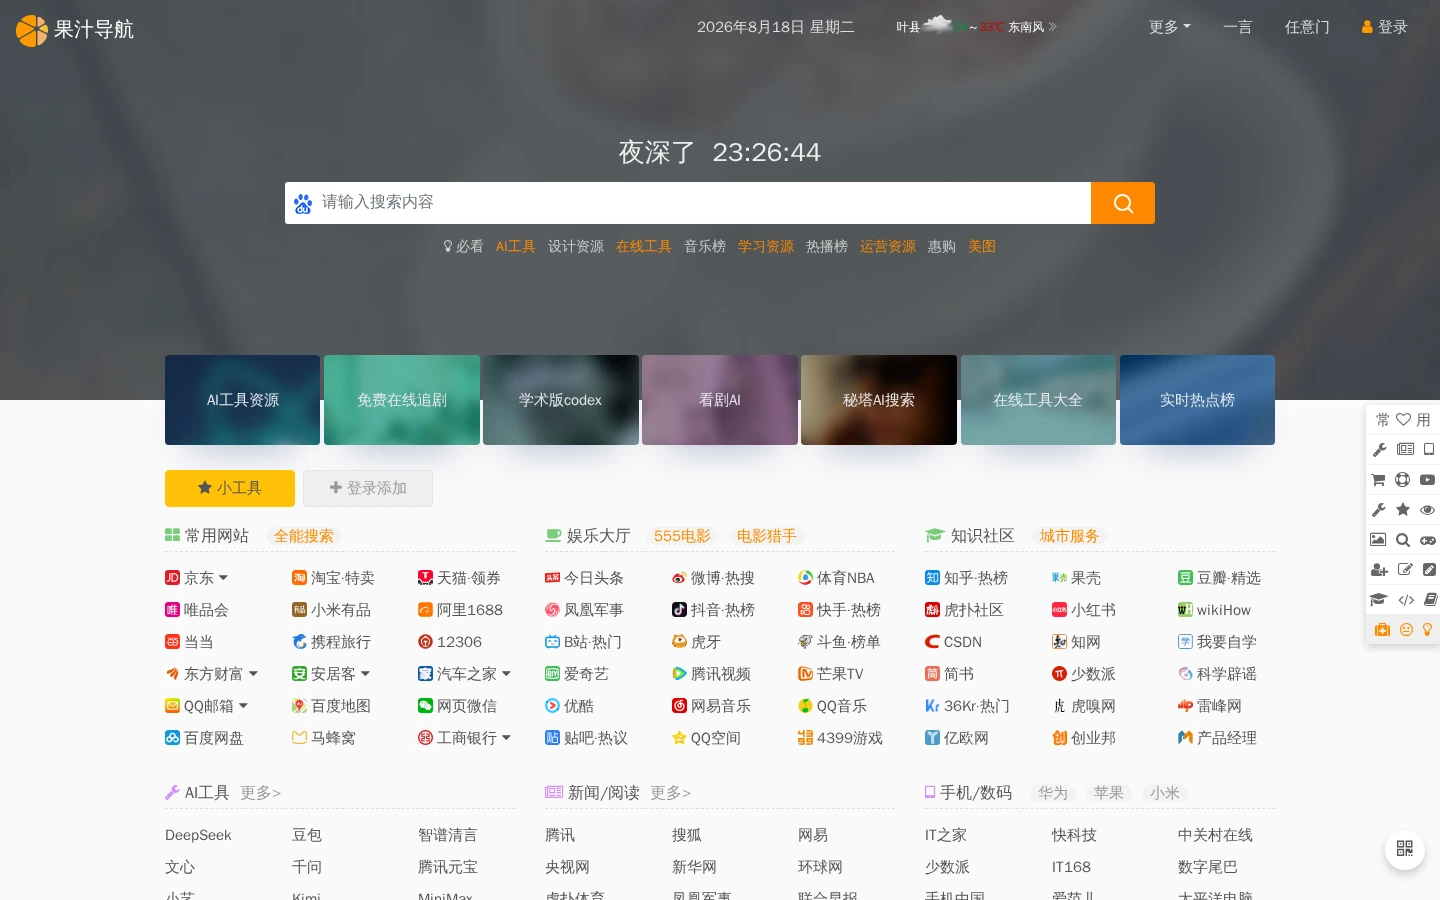Screen dimensions: 1440x900
Task: Open the gamepad icon in the side panel
Action: (x=1428, y=540)
